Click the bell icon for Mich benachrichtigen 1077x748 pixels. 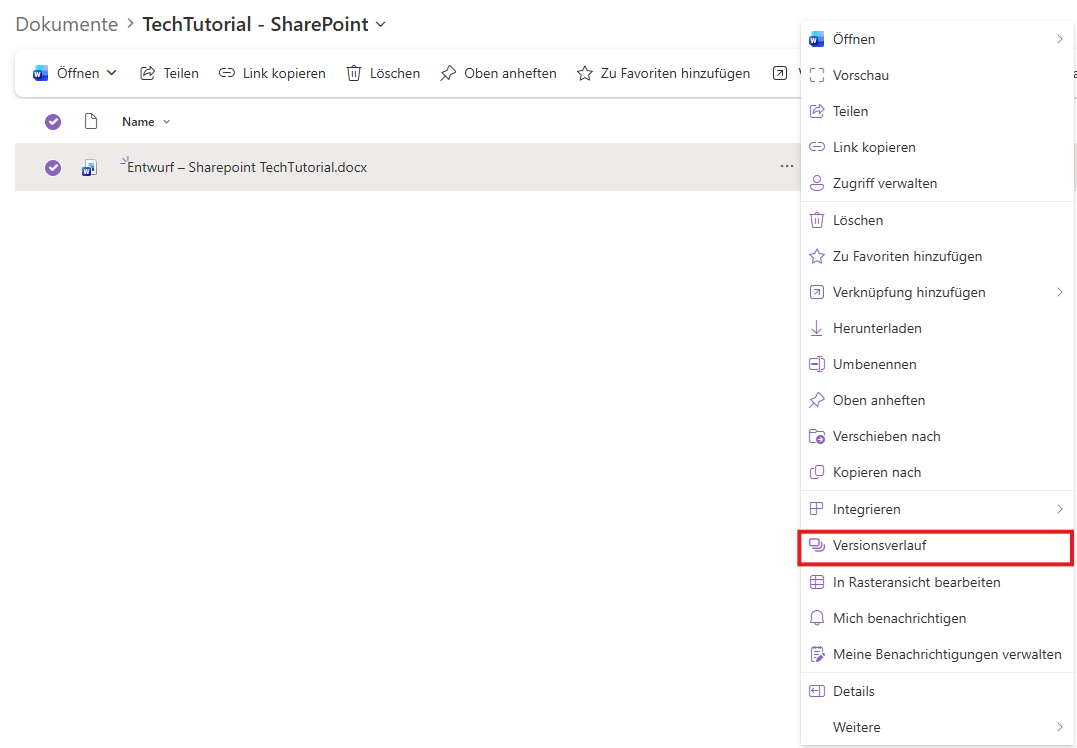817,618
